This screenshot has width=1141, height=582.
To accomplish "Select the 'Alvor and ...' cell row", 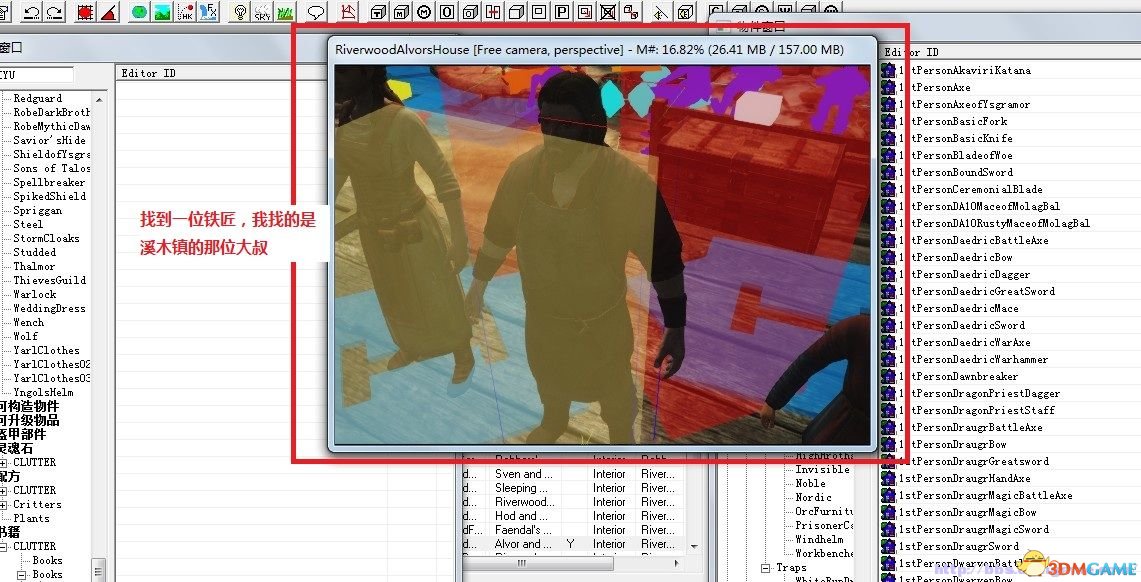I will click(575, 544).
